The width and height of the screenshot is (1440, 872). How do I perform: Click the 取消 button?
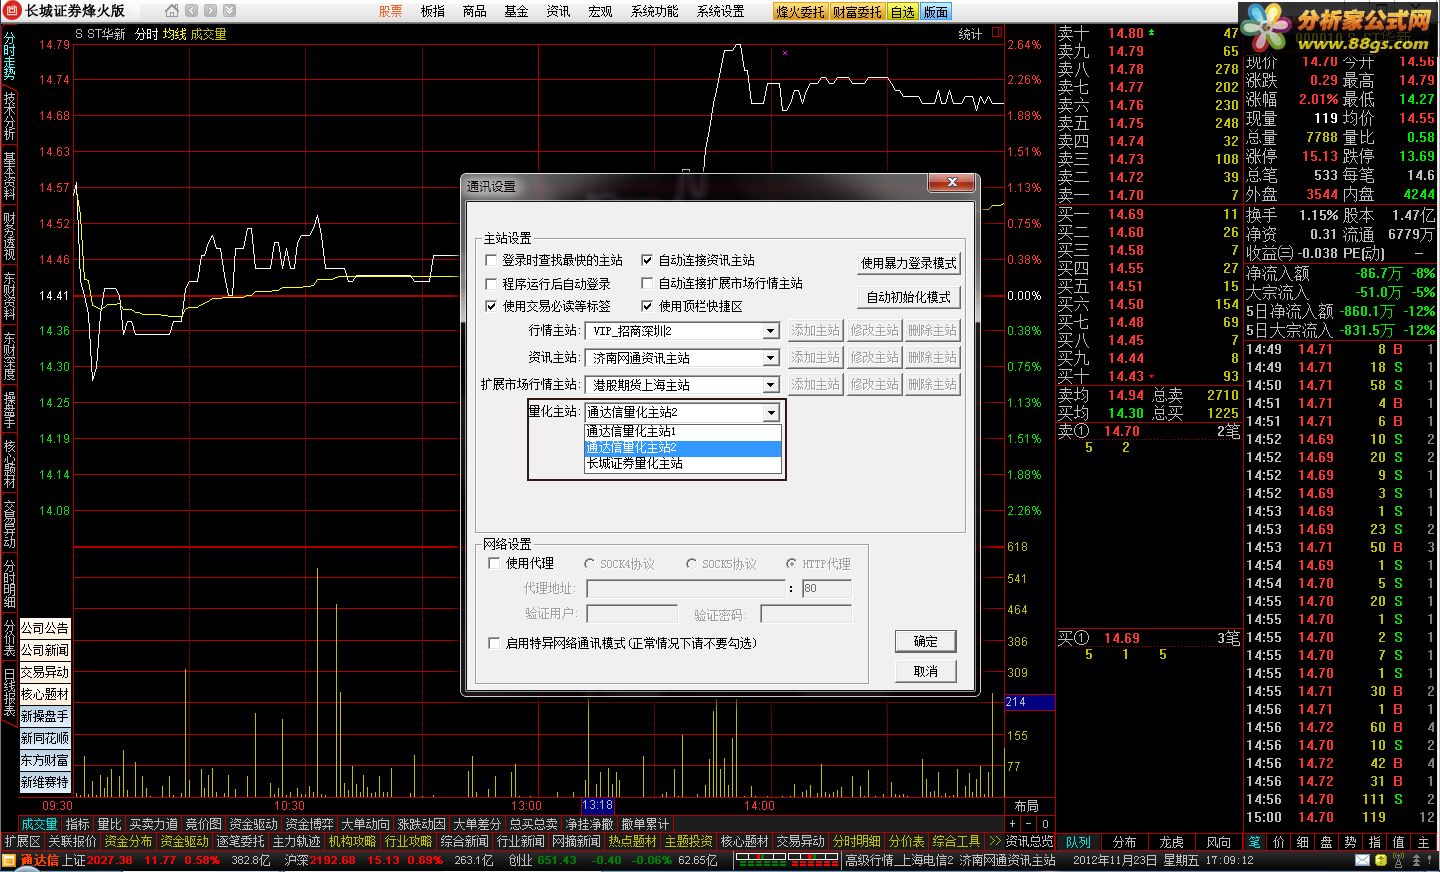pyautogui.click(x=926, y=671)
